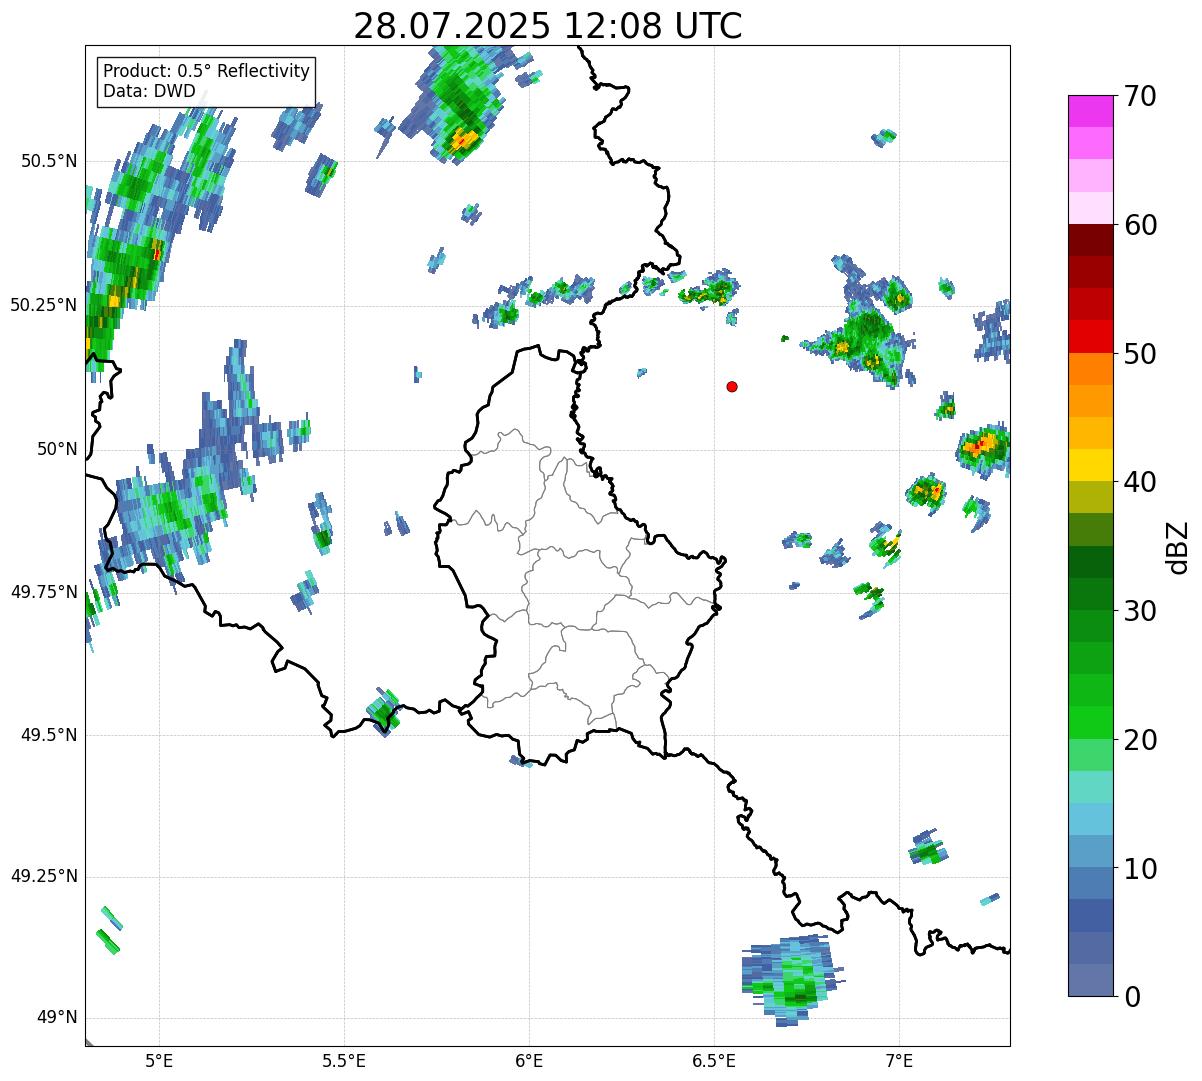Click the "Product: 0.5° Reflectivity" label
Screen dimensions: 1202x1081
tap(207, 72)
